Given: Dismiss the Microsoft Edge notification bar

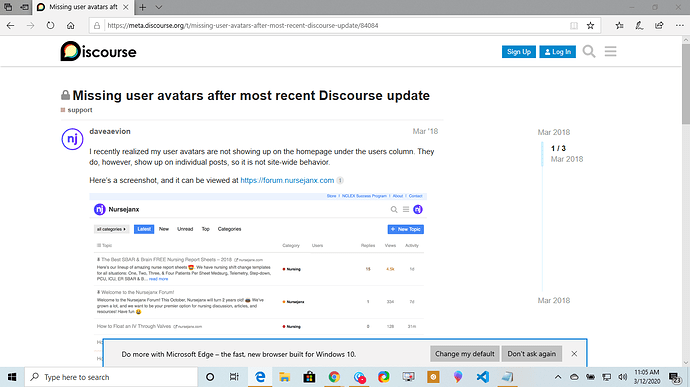Looking at the screenshot, I should (x=574, y=354).
